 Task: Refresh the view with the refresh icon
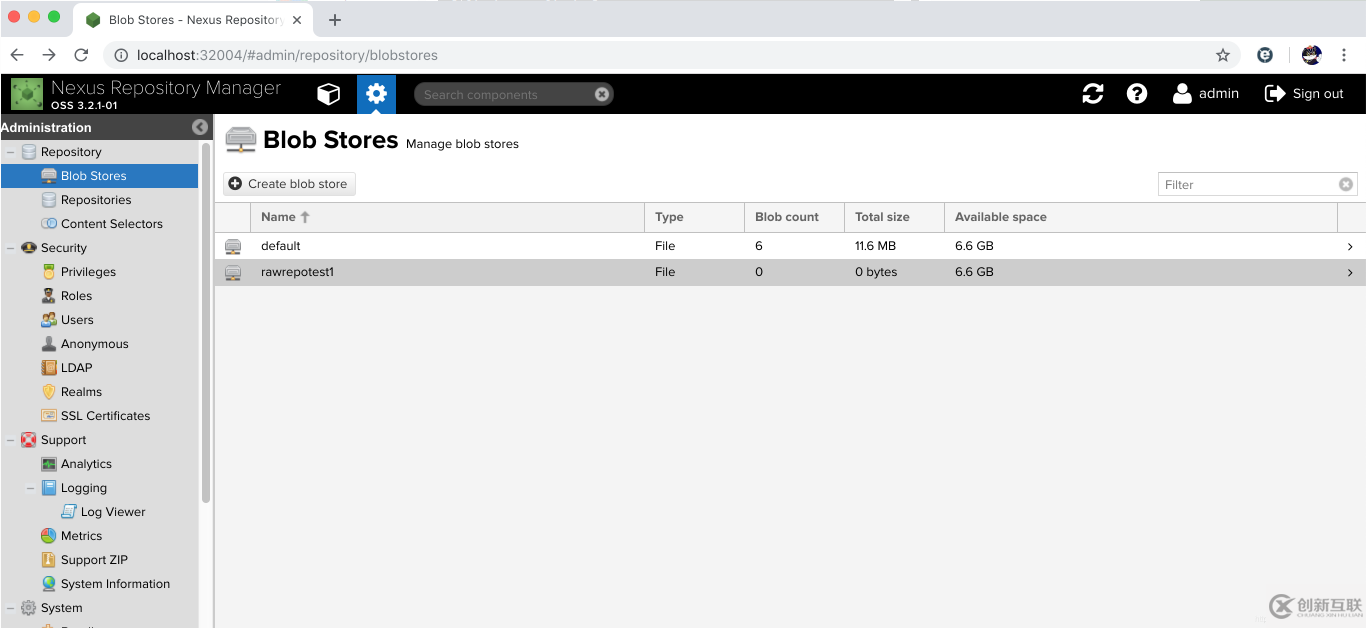[1093, 93]
